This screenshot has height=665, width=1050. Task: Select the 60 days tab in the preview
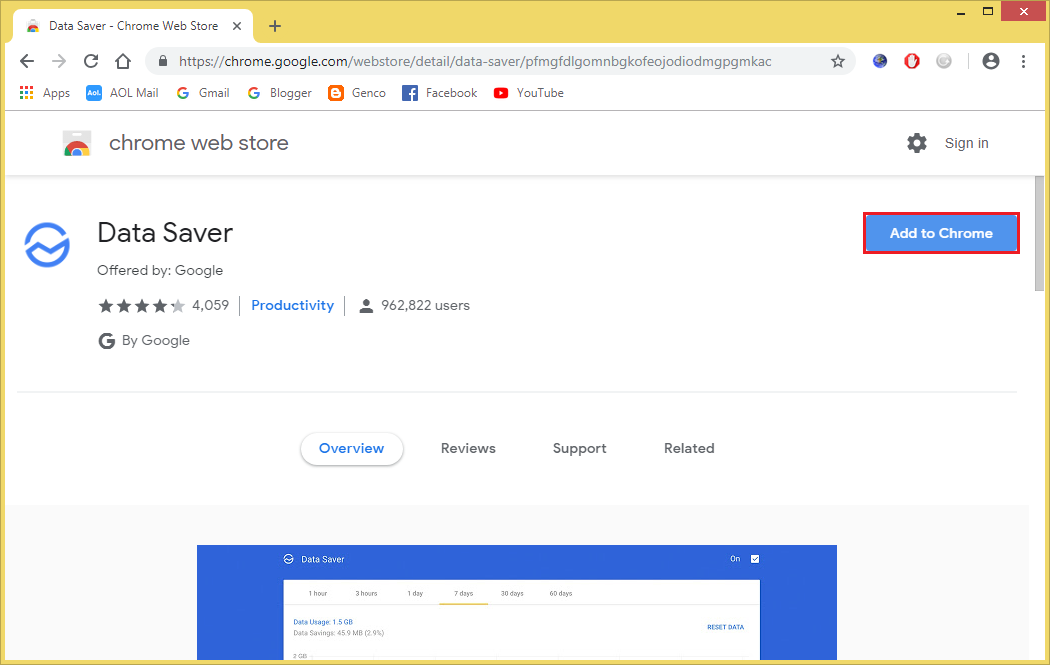pos(560,593)
